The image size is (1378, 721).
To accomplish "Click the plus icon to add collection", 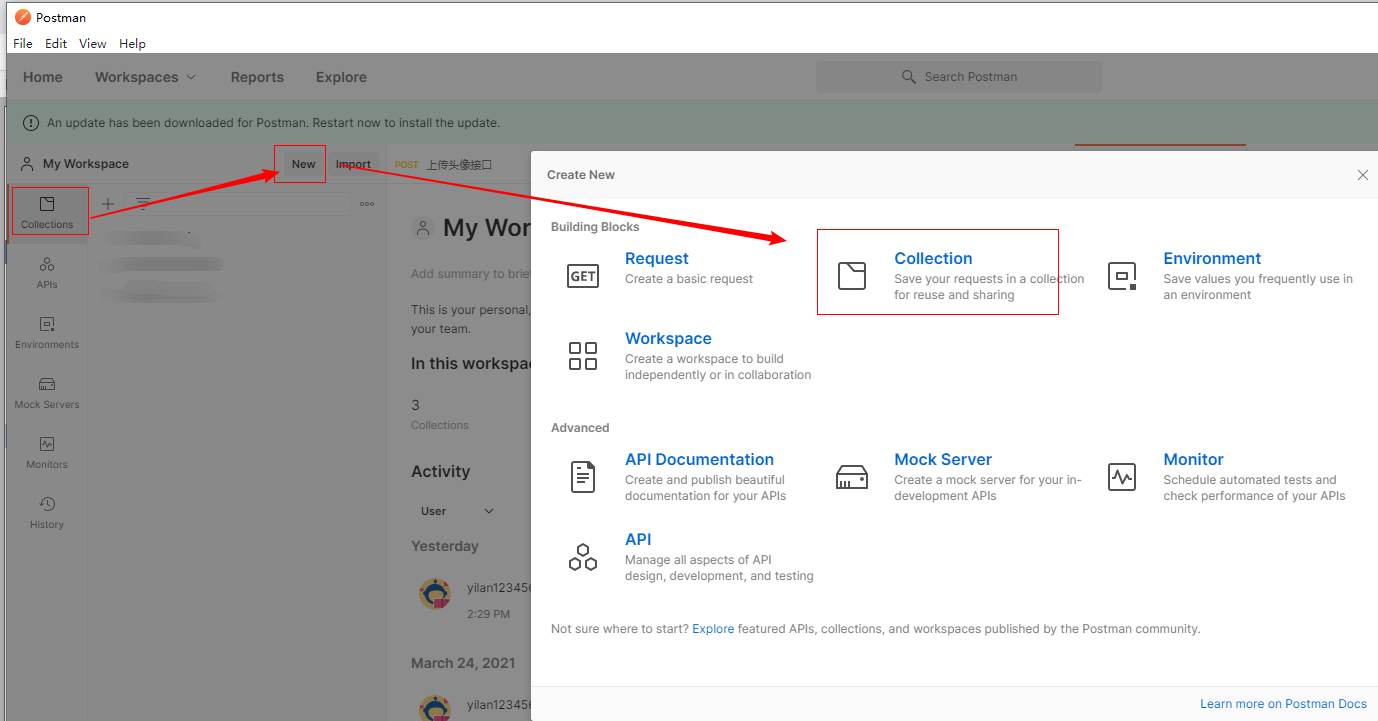I will (x=108, y=204).
